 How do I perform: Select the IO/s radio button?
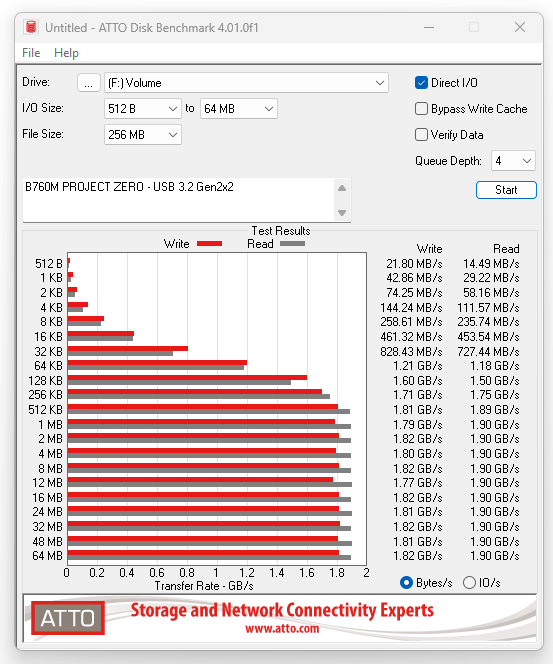click(469, 583)
